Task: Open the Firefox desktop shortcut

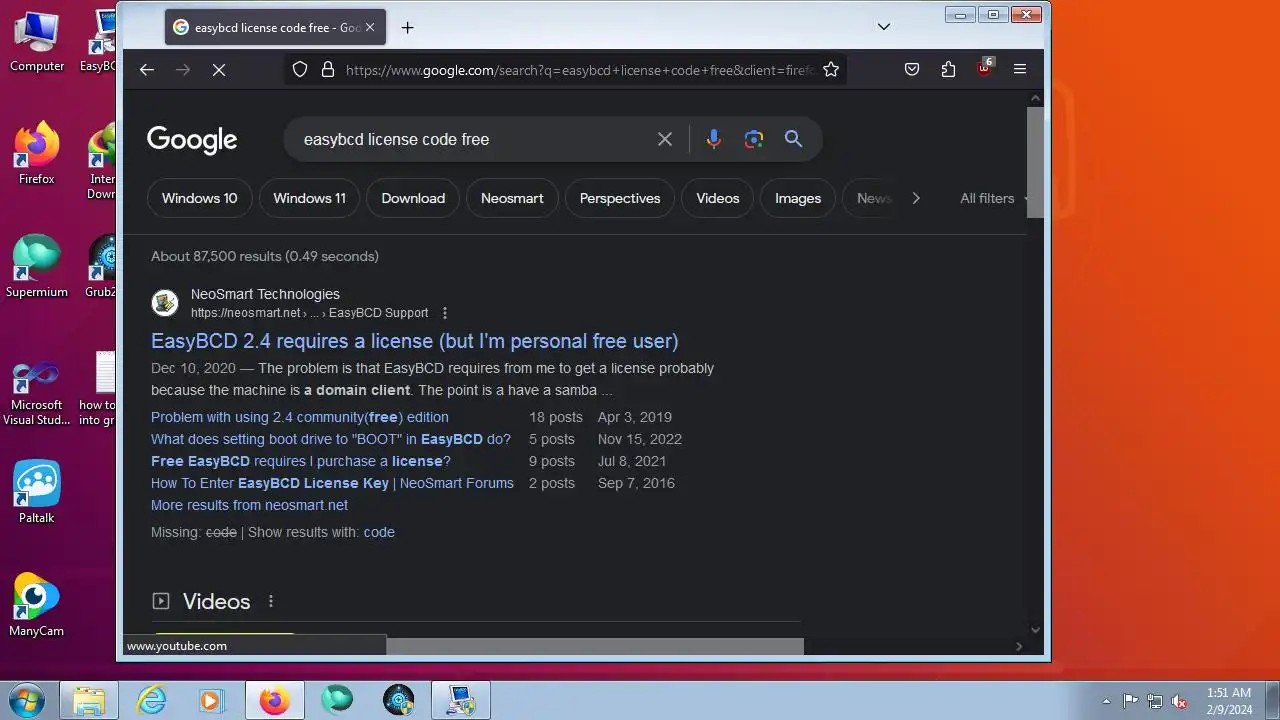Action: point(37,155)
